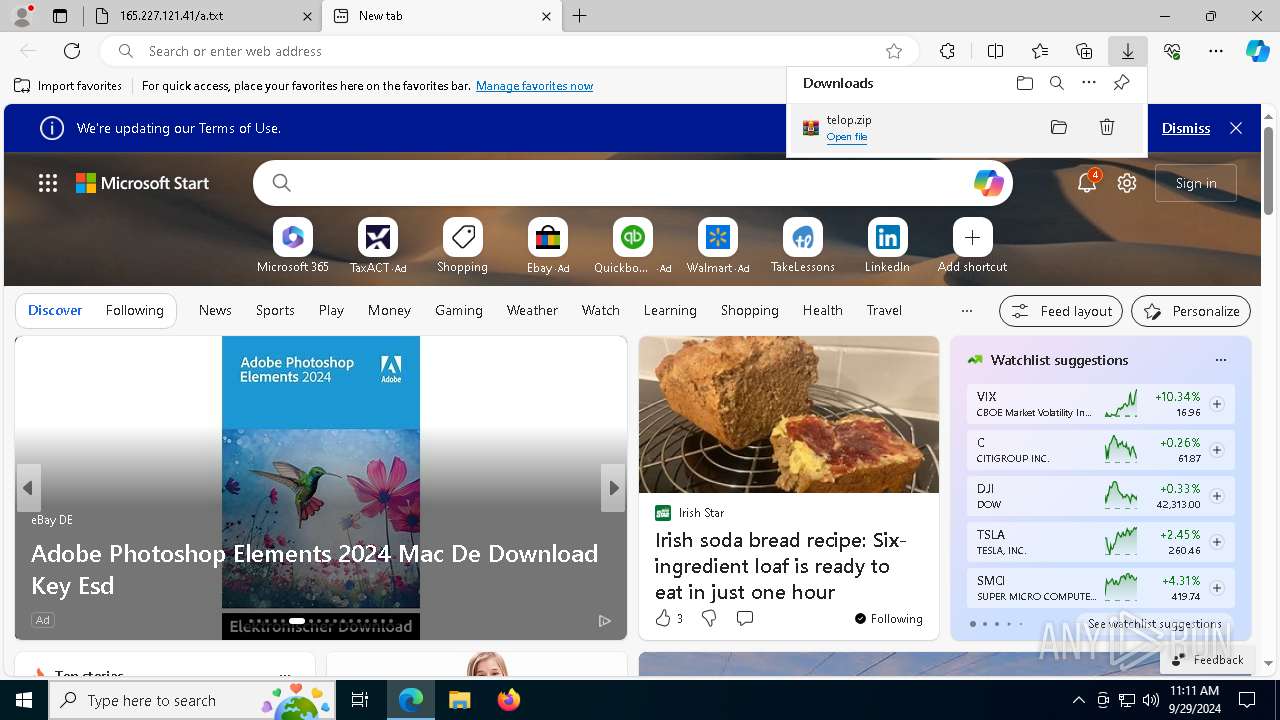Add DJI DOW to watchlist

pos(1217,496)
